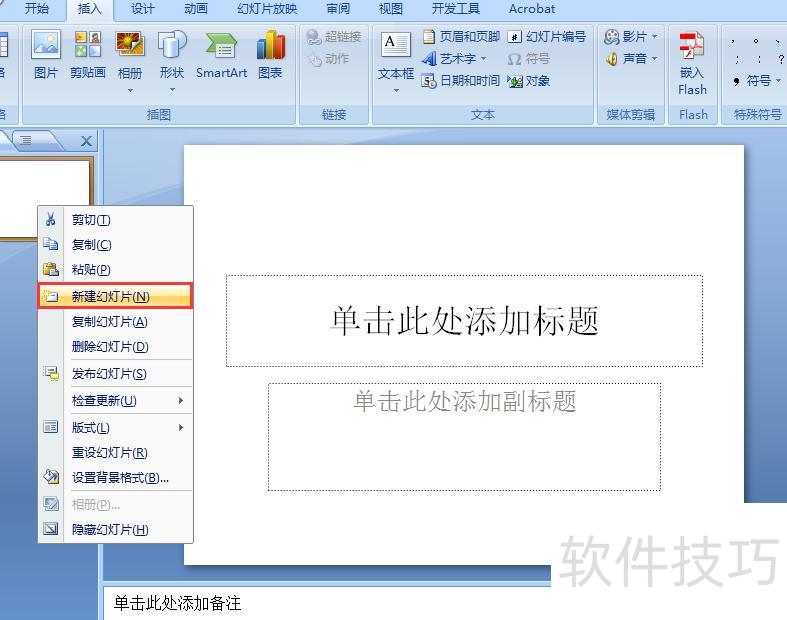Screen dimensions: 787x620
Task: Choose 新建幻灯片(N) from the context menu
Action: click(115, 296)
